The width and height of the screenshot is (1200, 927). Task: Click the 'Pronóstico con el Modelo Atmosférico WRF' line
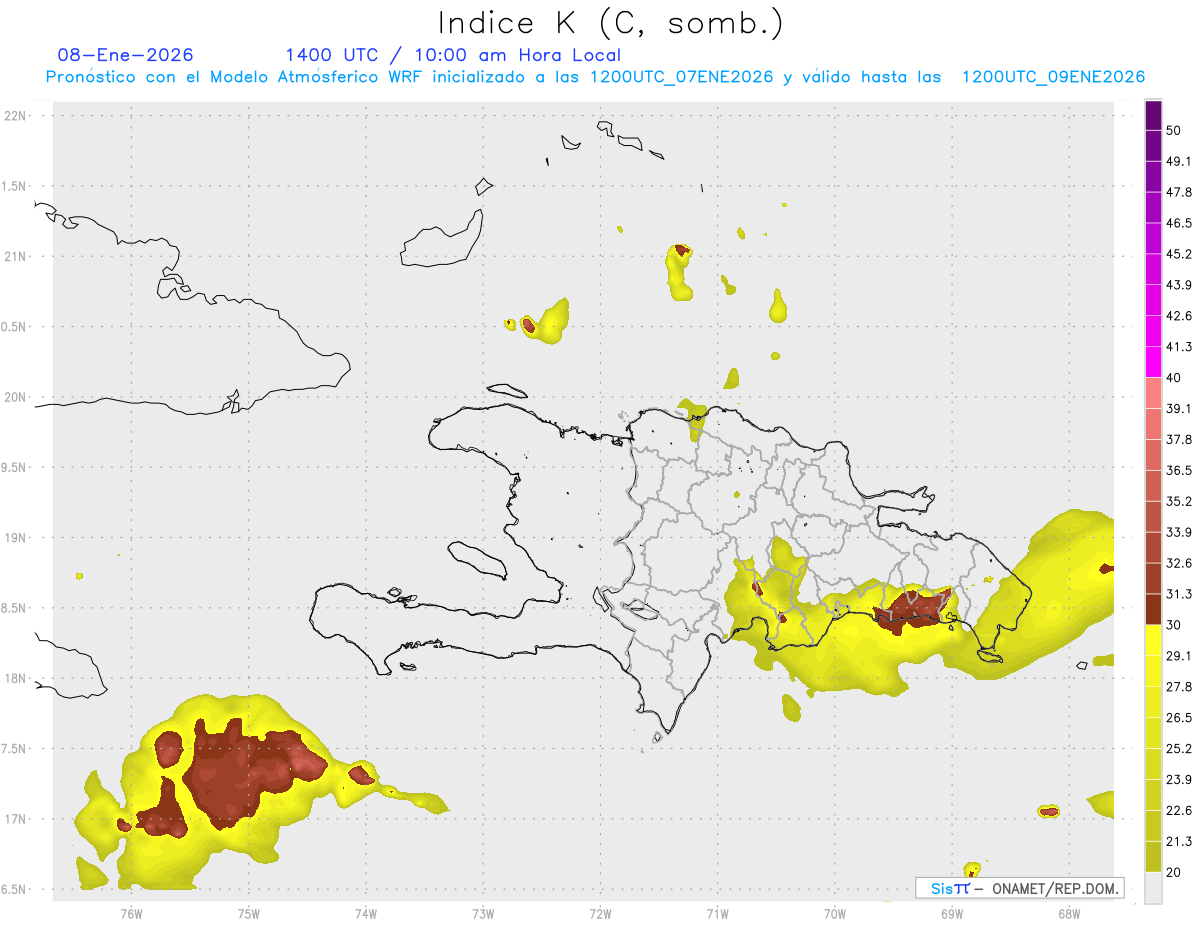[594, 77]
